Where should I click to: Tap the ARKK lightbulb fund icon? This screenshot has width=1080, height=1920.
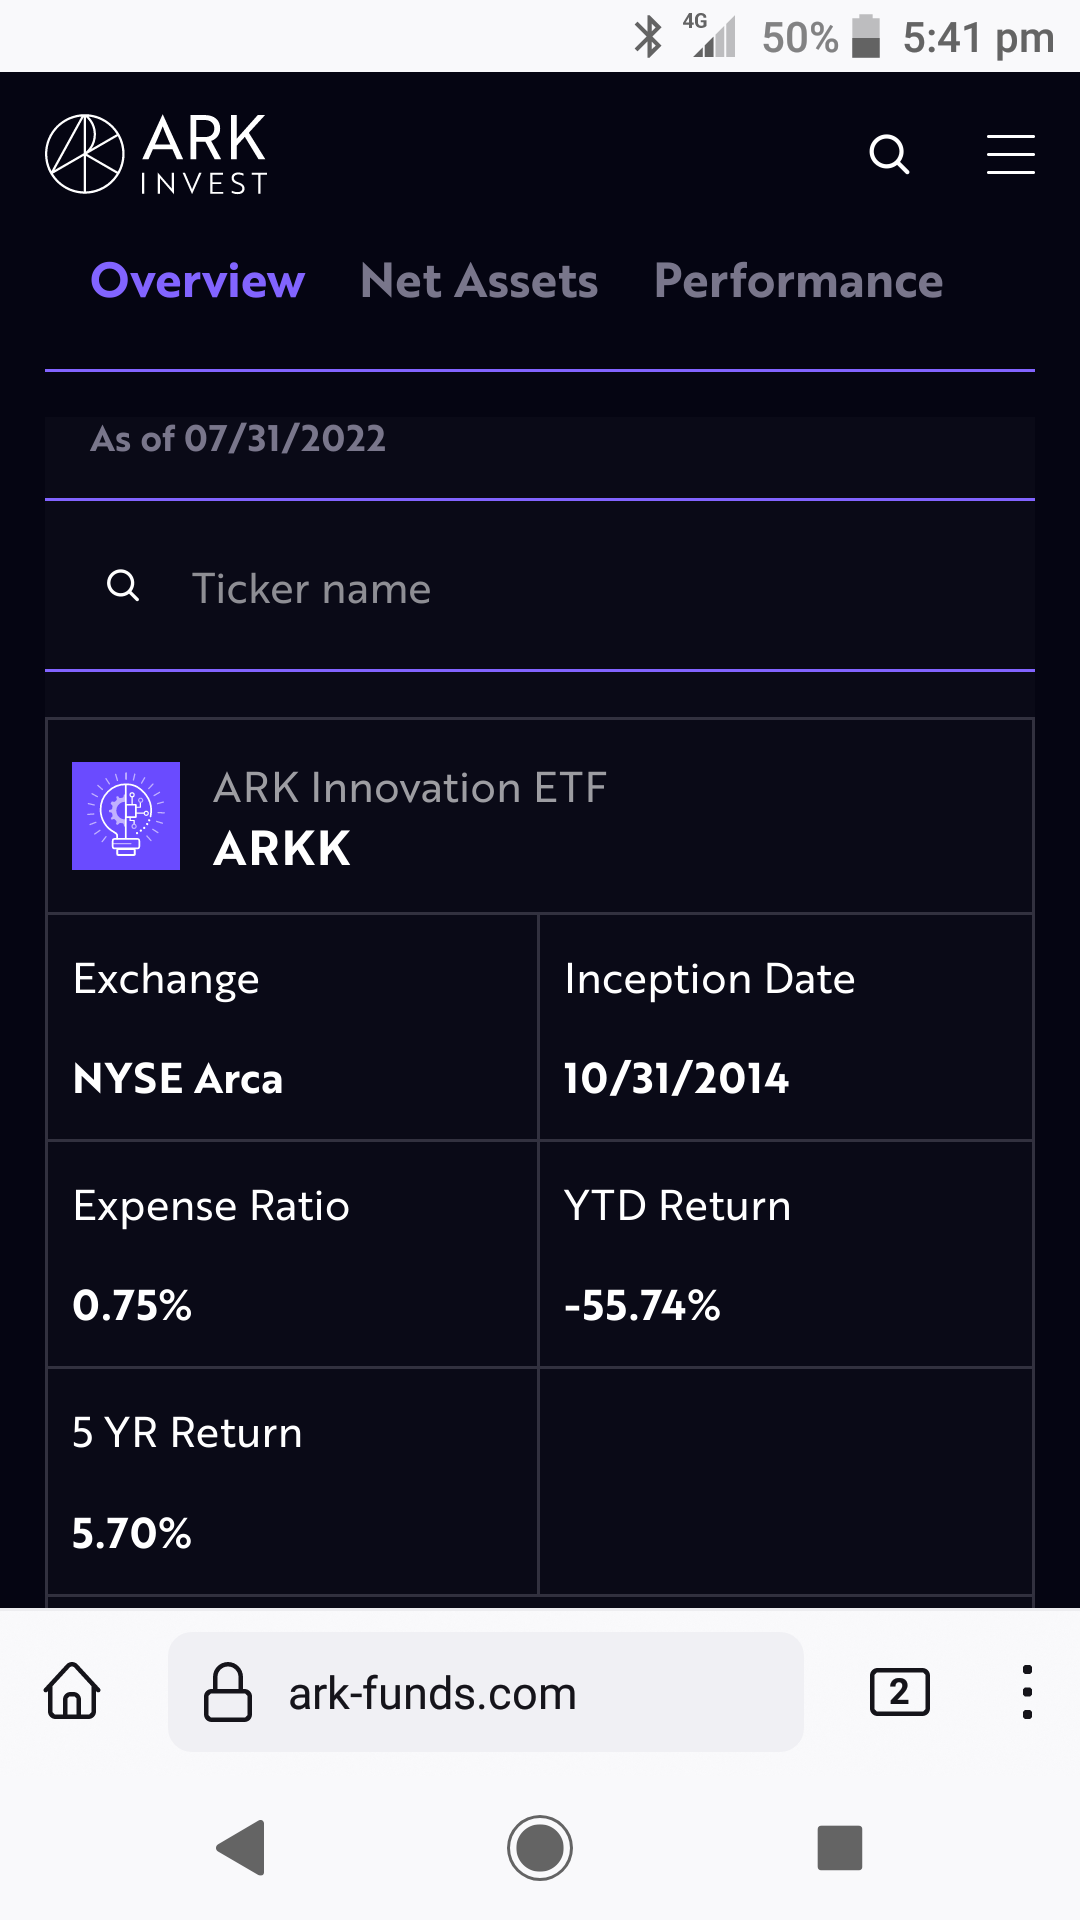126,816
